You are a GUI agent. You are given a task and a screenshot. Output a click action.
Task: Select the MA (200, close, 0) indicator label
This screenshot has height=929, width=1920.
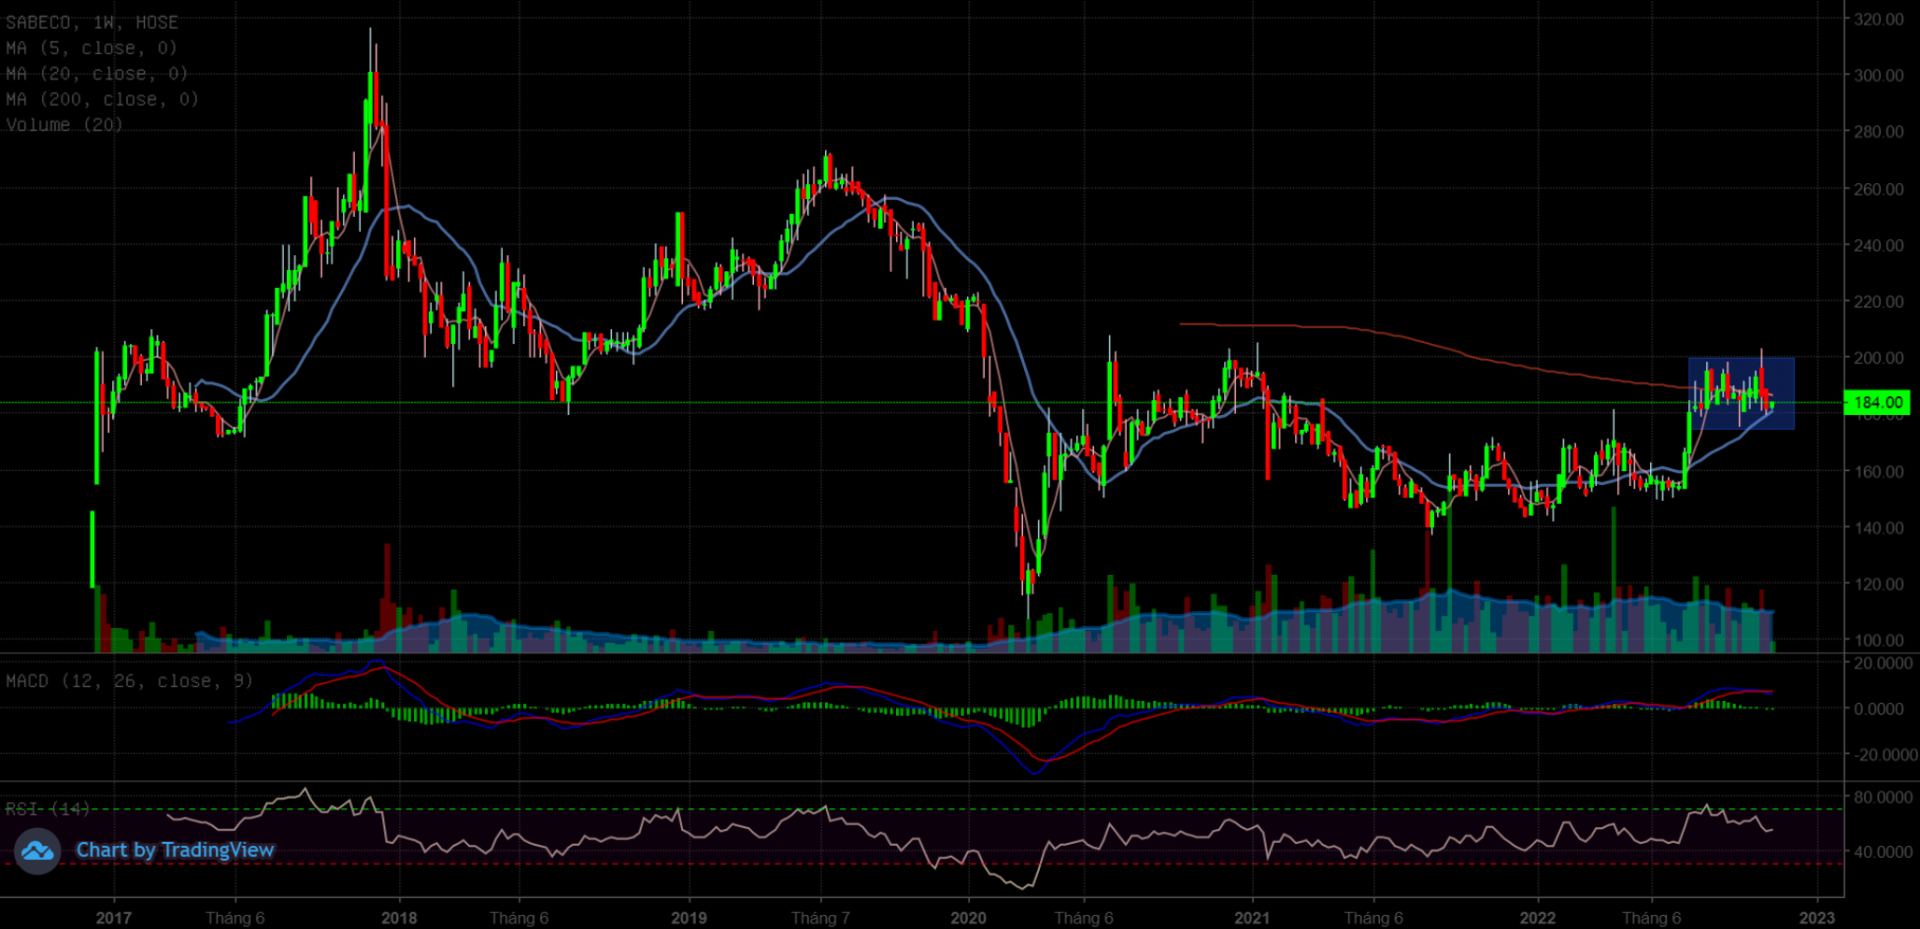tap(102, 100)
